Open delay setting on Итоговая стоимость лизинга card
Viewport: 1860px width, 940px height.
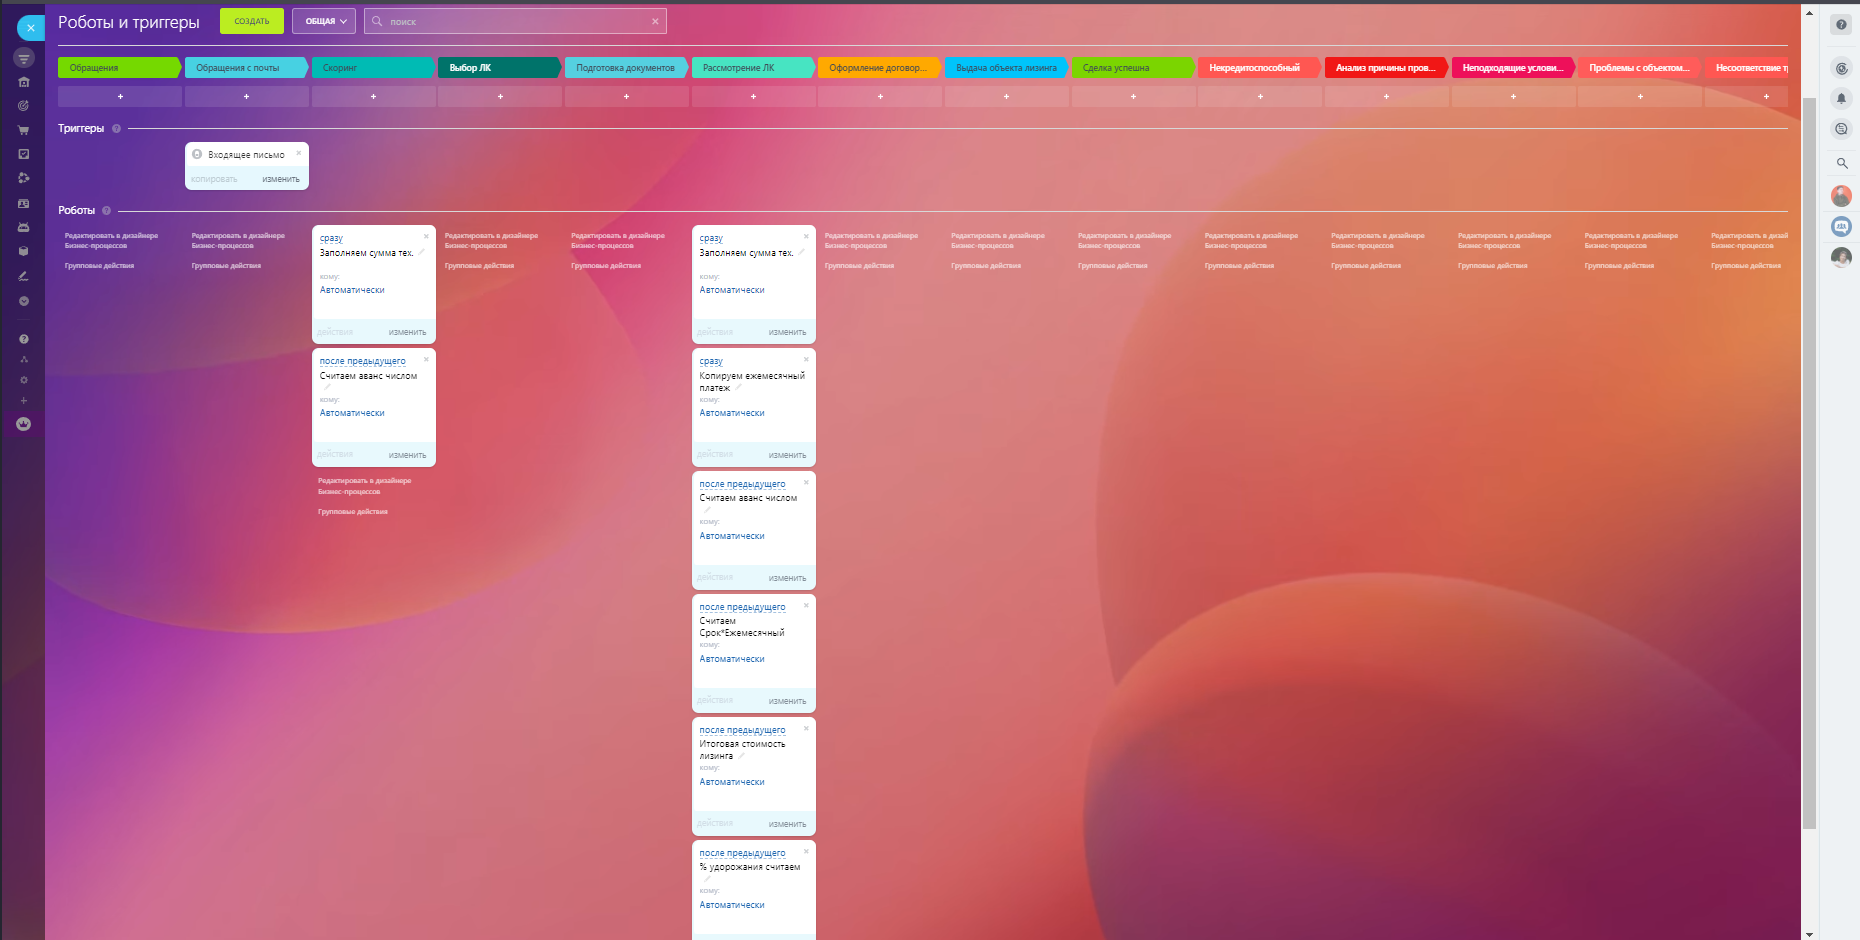pyautogui.click(x=742, y=730)
